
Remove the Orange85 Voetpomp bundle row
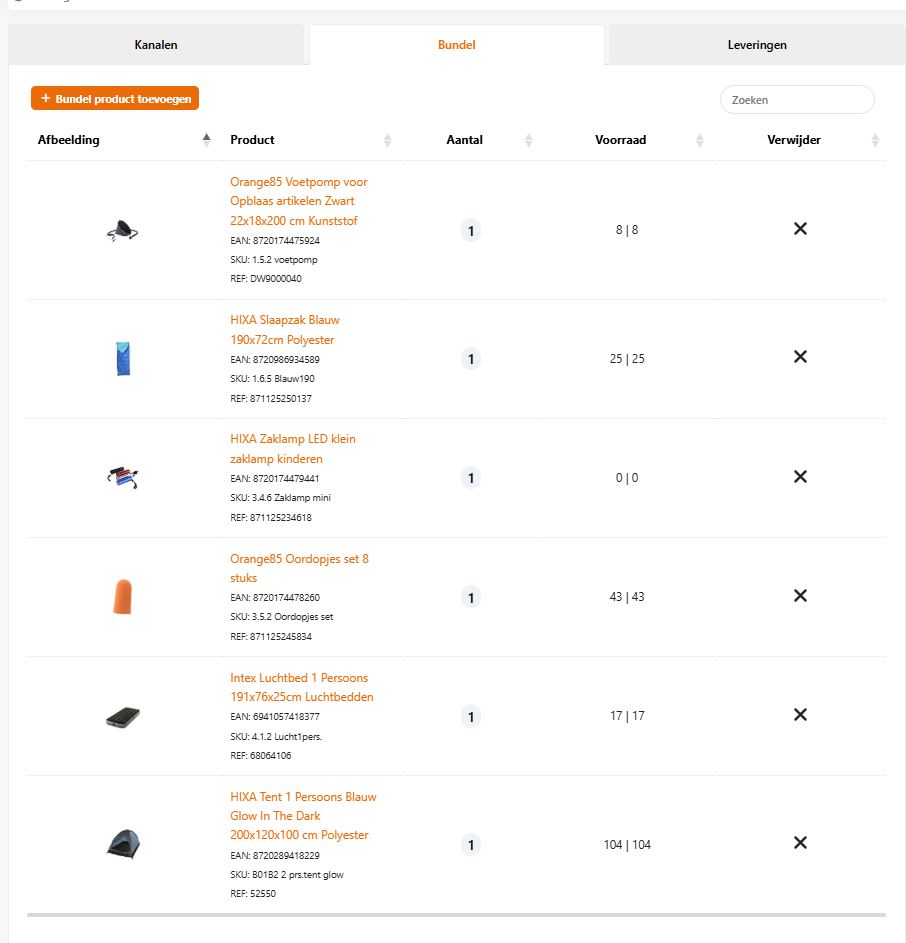coord(800,229)
